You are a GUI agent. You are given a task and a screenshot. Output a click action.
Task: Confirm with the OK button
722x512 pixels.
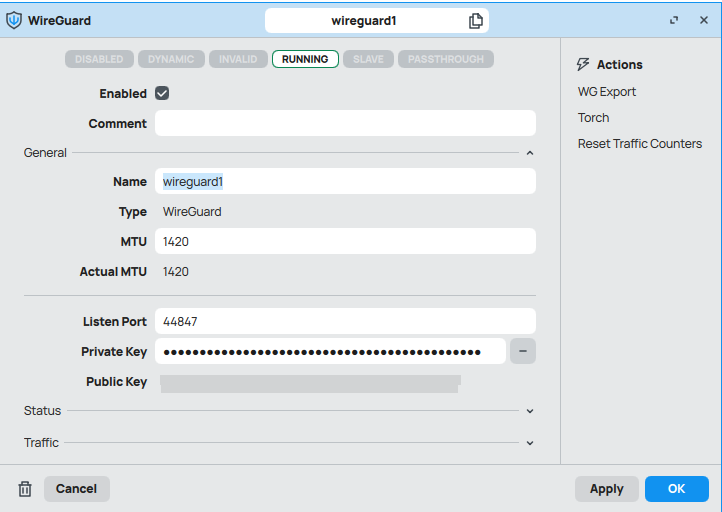(x=676, y=489)
